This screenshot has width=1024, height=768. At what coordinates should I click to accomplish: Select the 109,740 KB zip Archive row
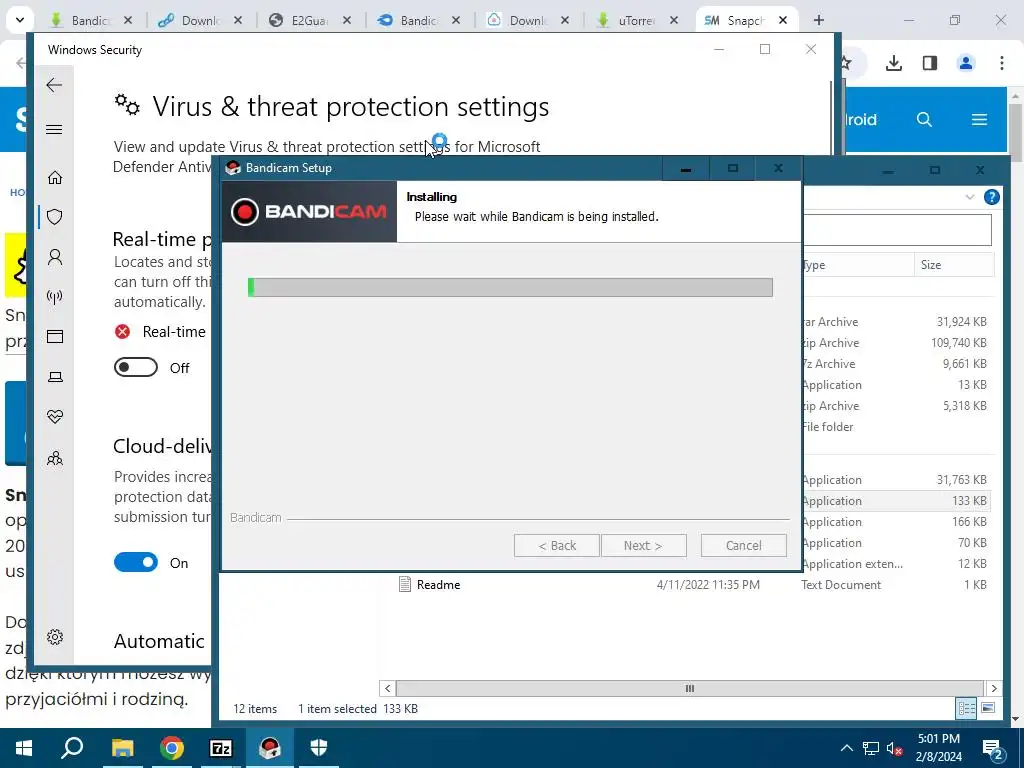pos(895,343)
